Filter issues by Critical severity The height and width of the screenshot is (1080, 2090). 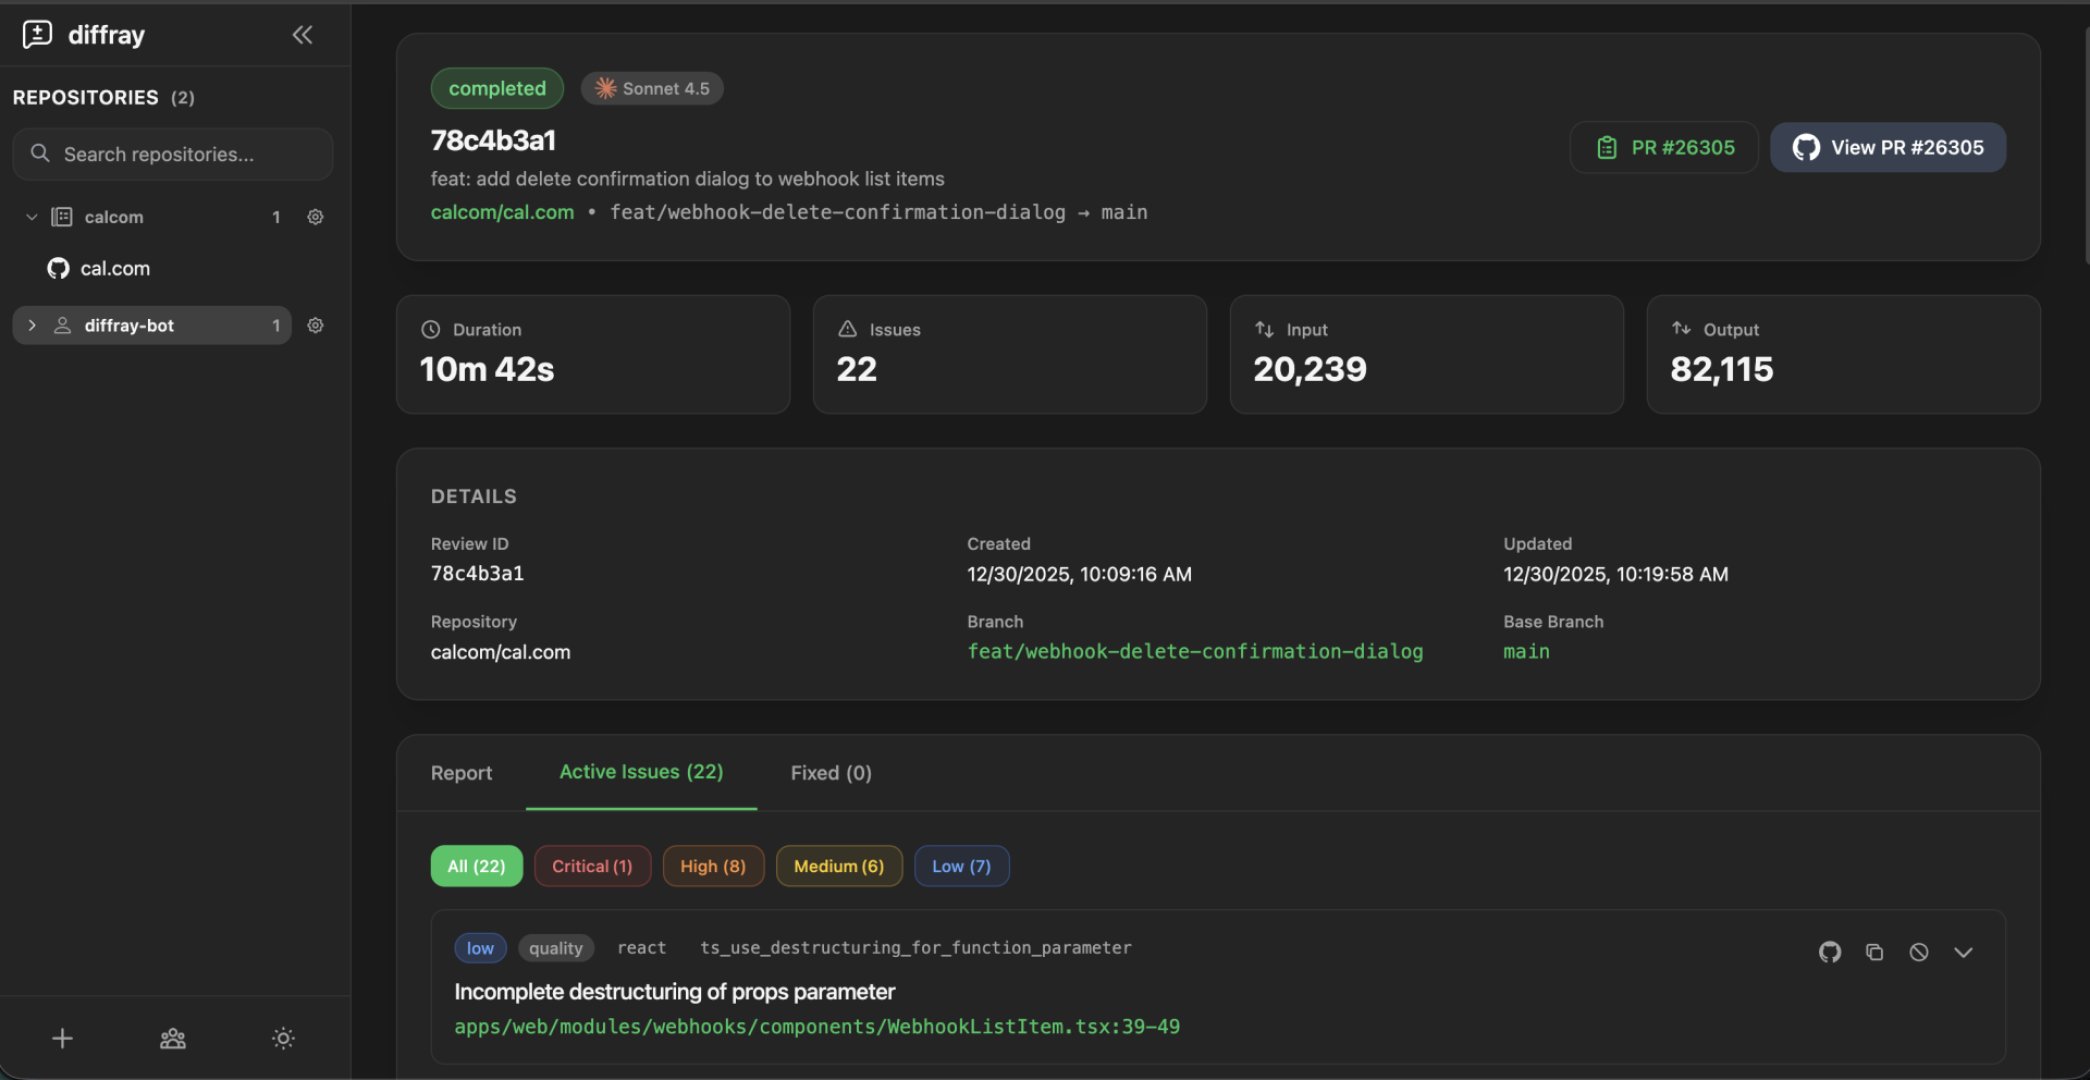592,865
